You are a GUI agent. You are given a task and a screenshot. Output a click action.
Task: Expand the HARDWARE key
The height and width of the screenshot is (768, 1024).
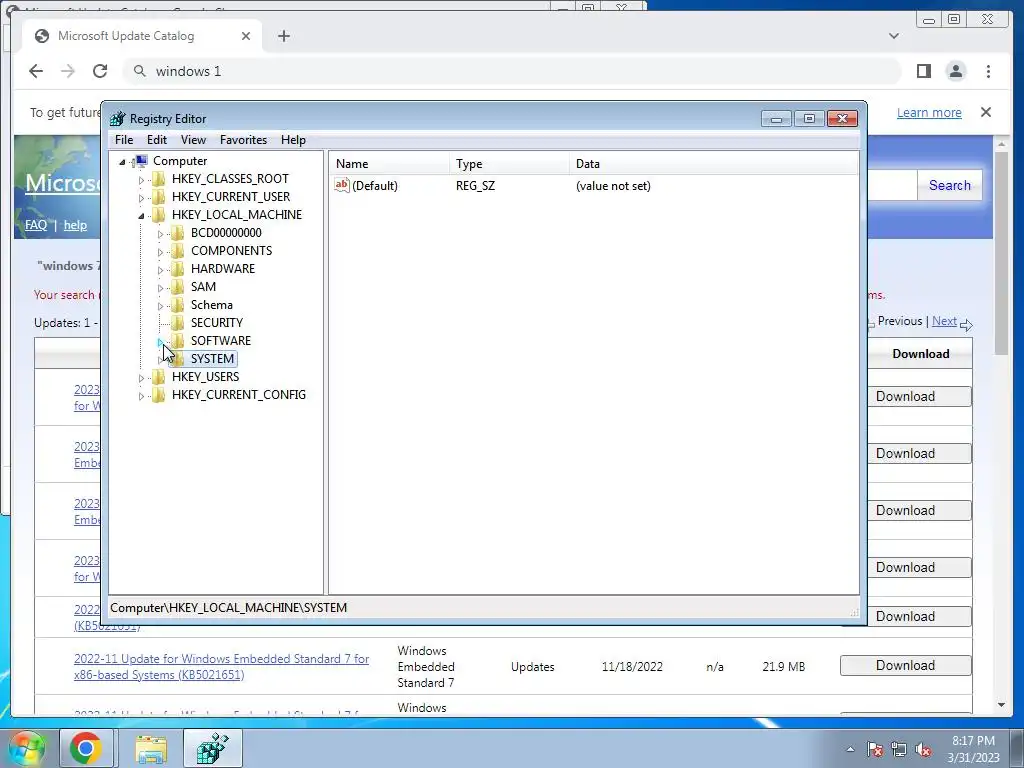[160, 270]
